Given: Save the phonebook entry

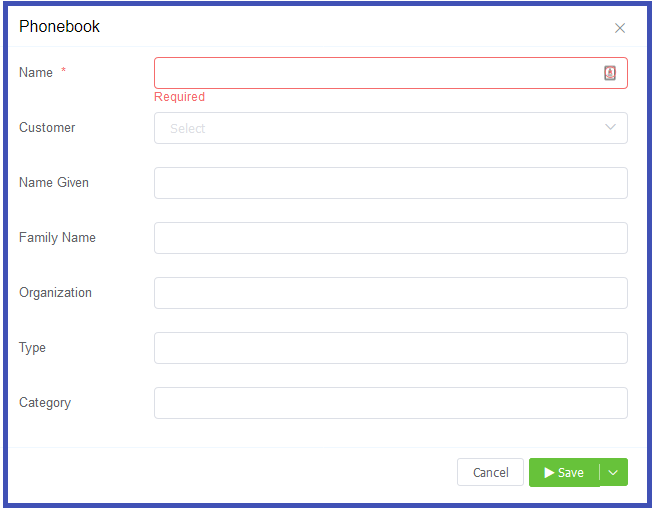Looking at the screenshot, I should pos(564,472).
